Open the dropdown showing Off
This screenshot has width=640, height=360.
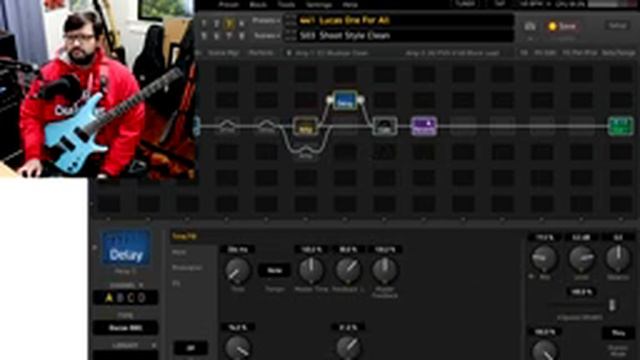tap(191, 348)
